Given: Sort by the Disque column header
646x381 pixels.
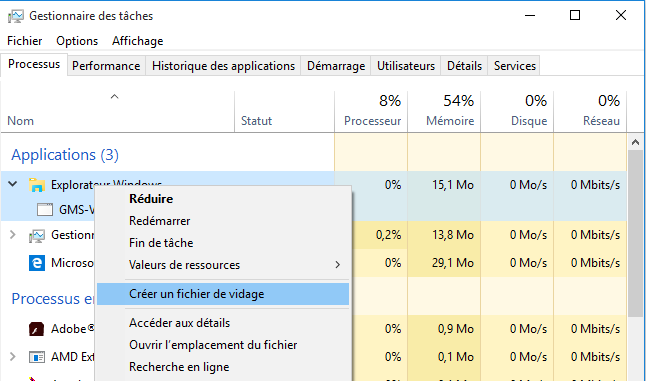Looking at the screenshot, I should point(517,112).
